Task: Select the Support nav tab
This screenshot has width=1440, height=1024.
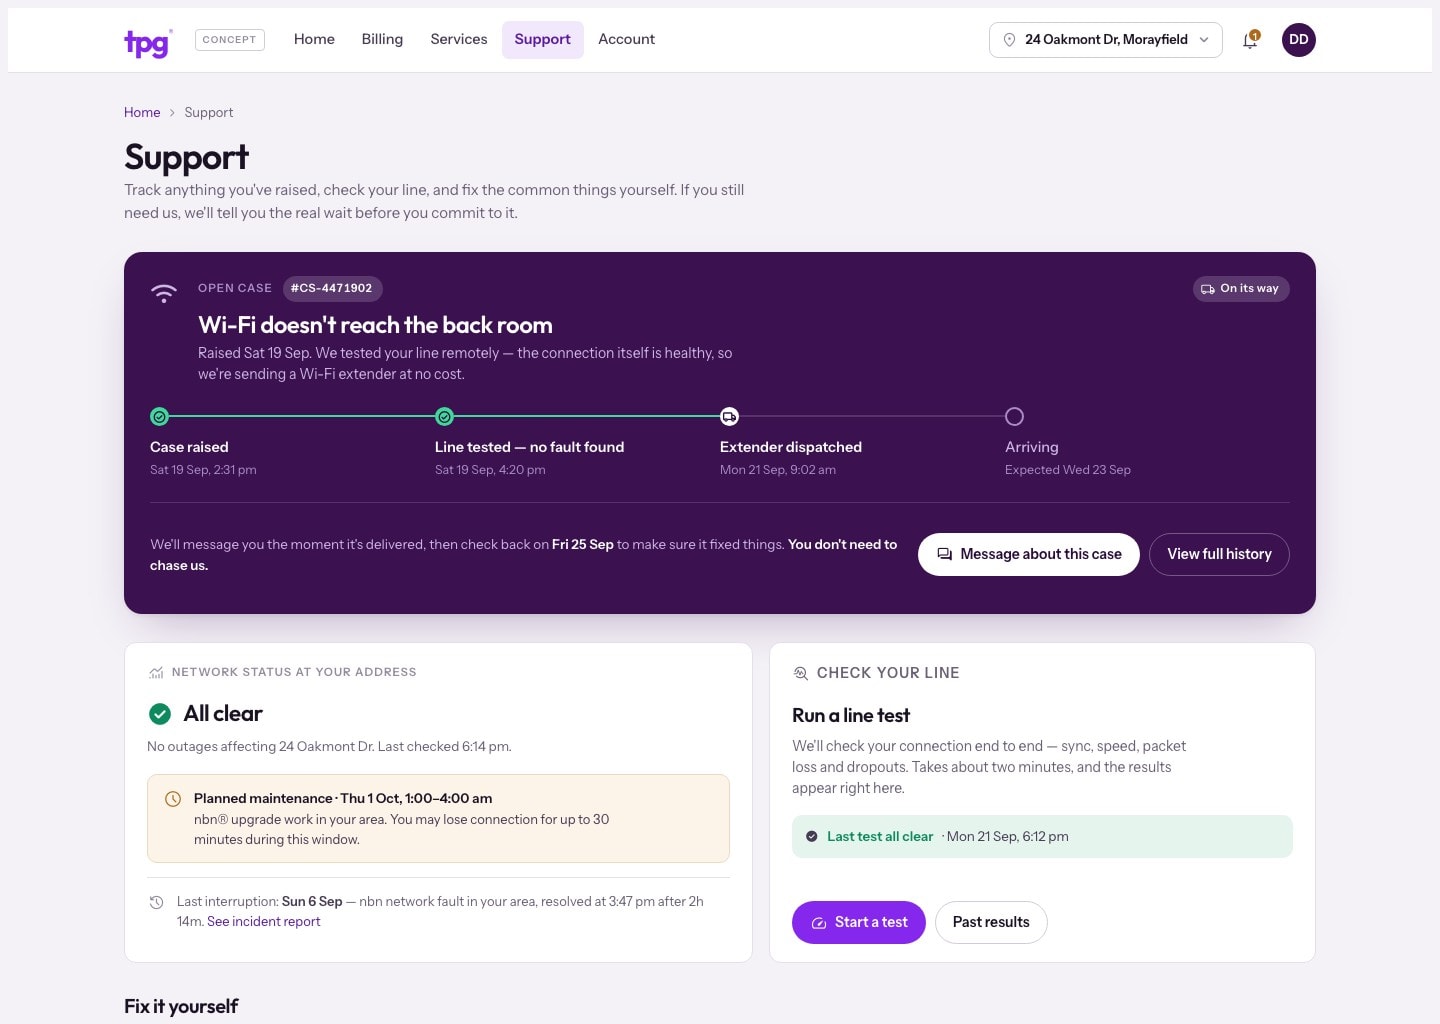Action: coord(543,39)
